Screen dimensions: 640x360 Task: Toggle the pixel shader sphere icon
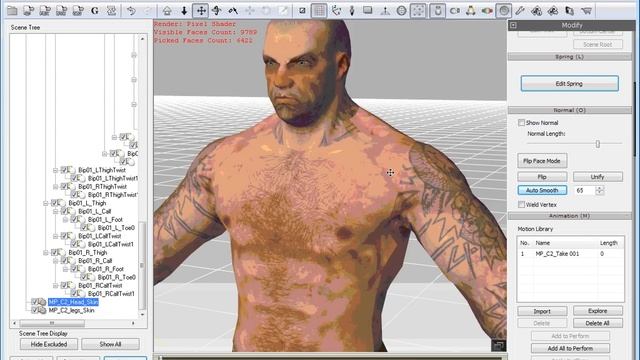pyautogui.click(x=504, y=11)
